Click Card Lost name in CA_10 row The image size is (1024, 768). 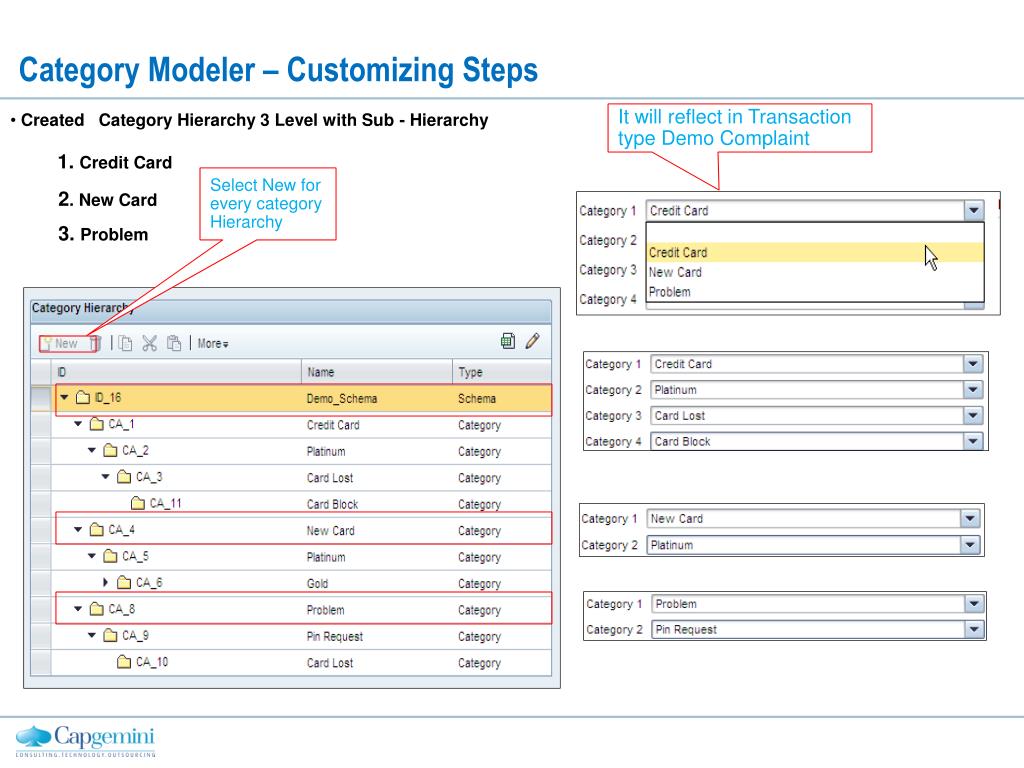pyautogui.click(x=330, y=663)
